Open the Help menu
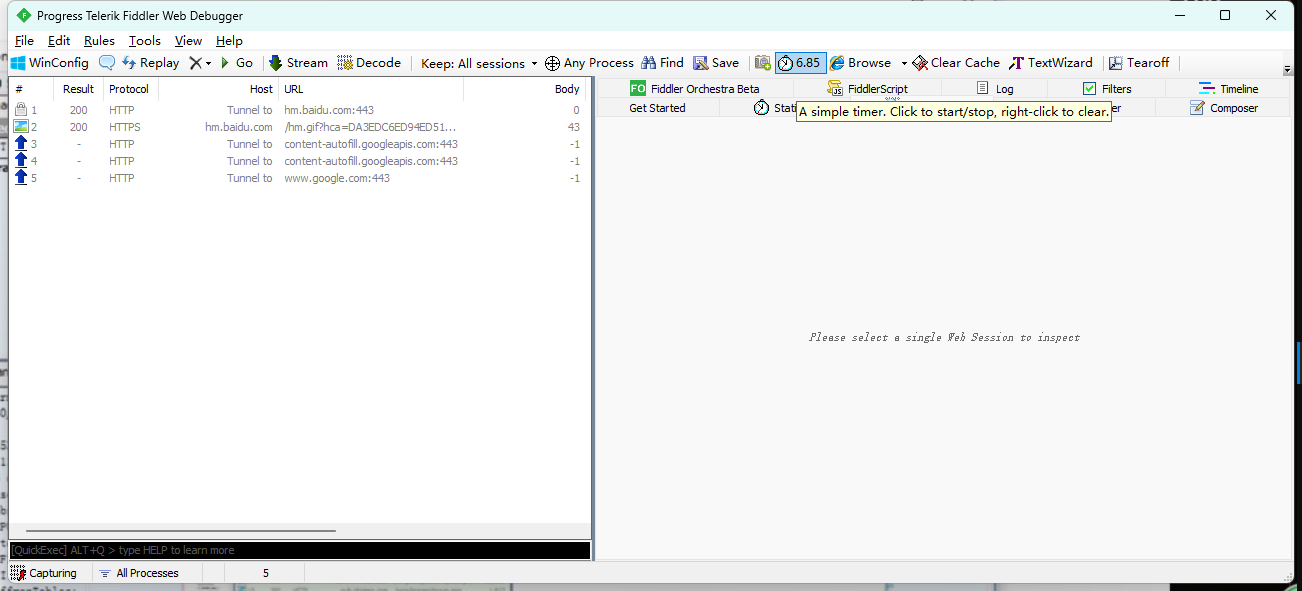 (x=229, y=41)
